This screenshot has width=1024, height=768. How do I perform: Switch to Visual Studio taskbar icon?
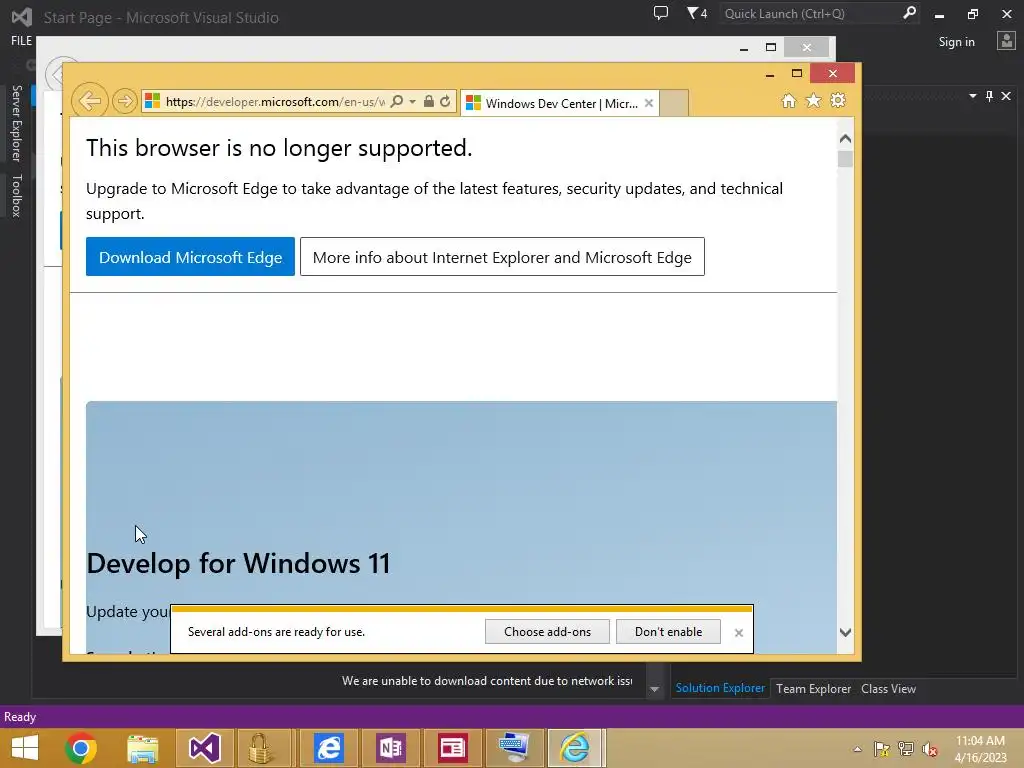pyautogui.click(x=204, y=748)
